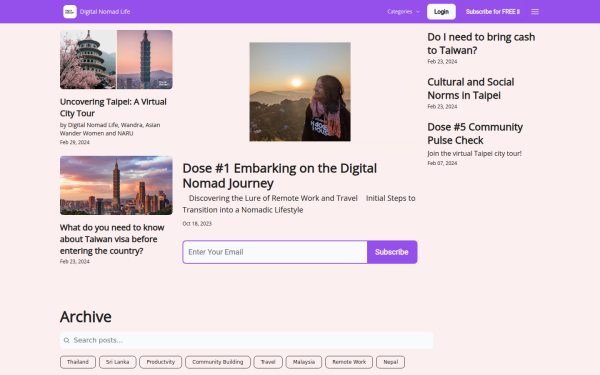
Task: Filter archive by Thailand tag
Action: (x=78, y=362)
